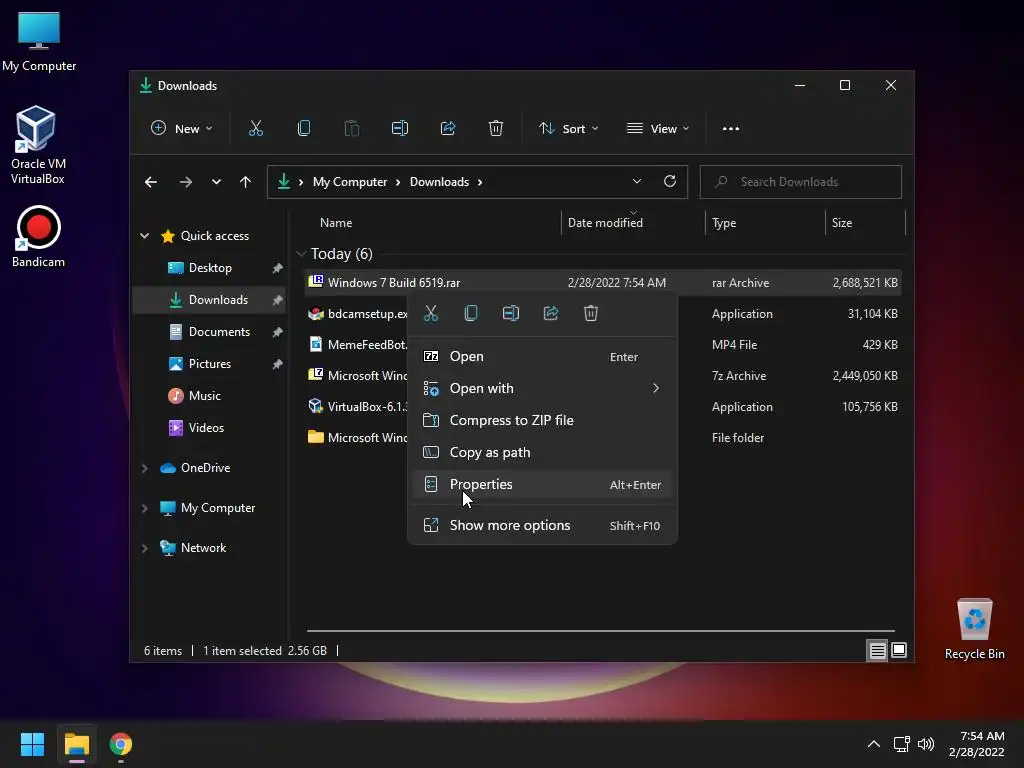Image resolution: width=1024 pixels, height=768 pixels.
Task: Open the taskbar clock and date
Action: click(976, 744)
